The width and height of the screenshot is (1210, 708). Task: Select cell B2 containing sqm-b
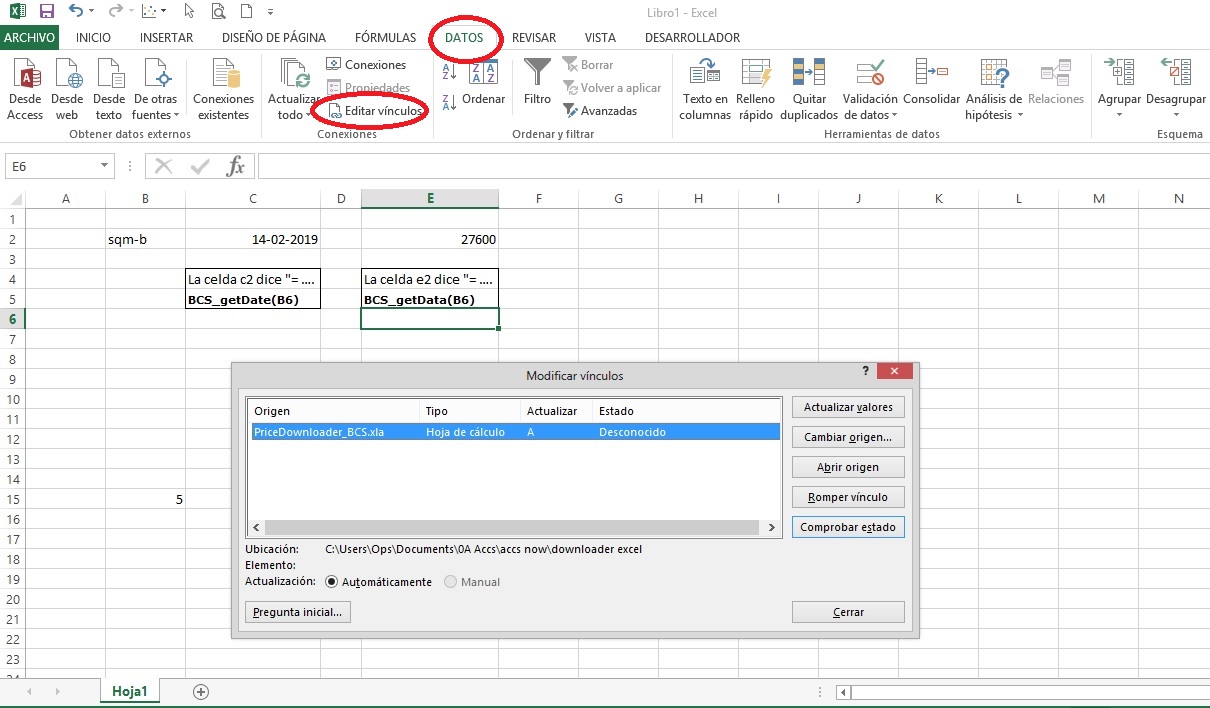click(145, 239)
